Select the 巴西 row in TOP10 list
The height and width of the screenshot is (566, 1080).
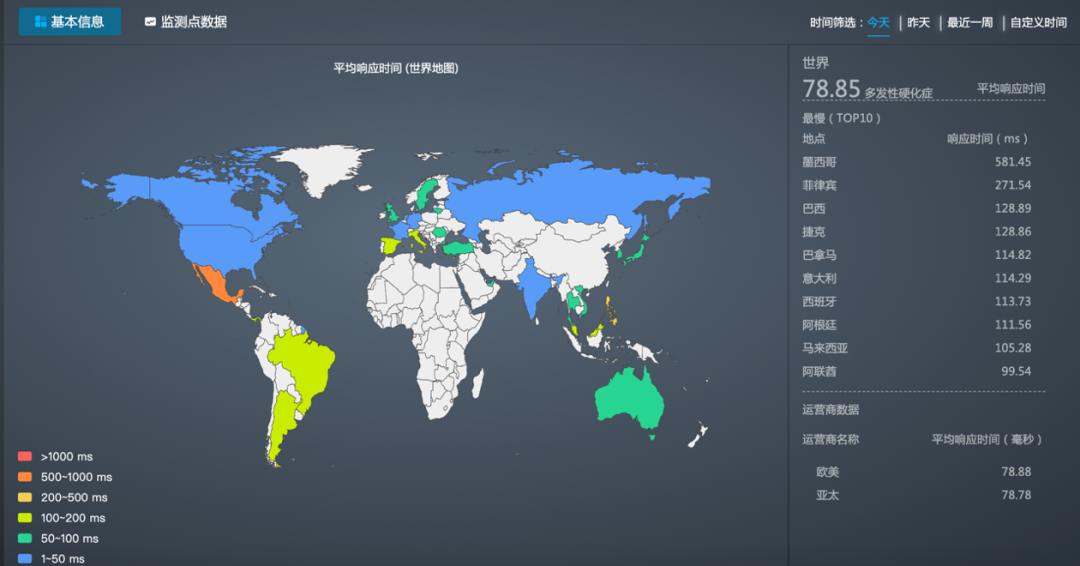(x=917, y=209)
